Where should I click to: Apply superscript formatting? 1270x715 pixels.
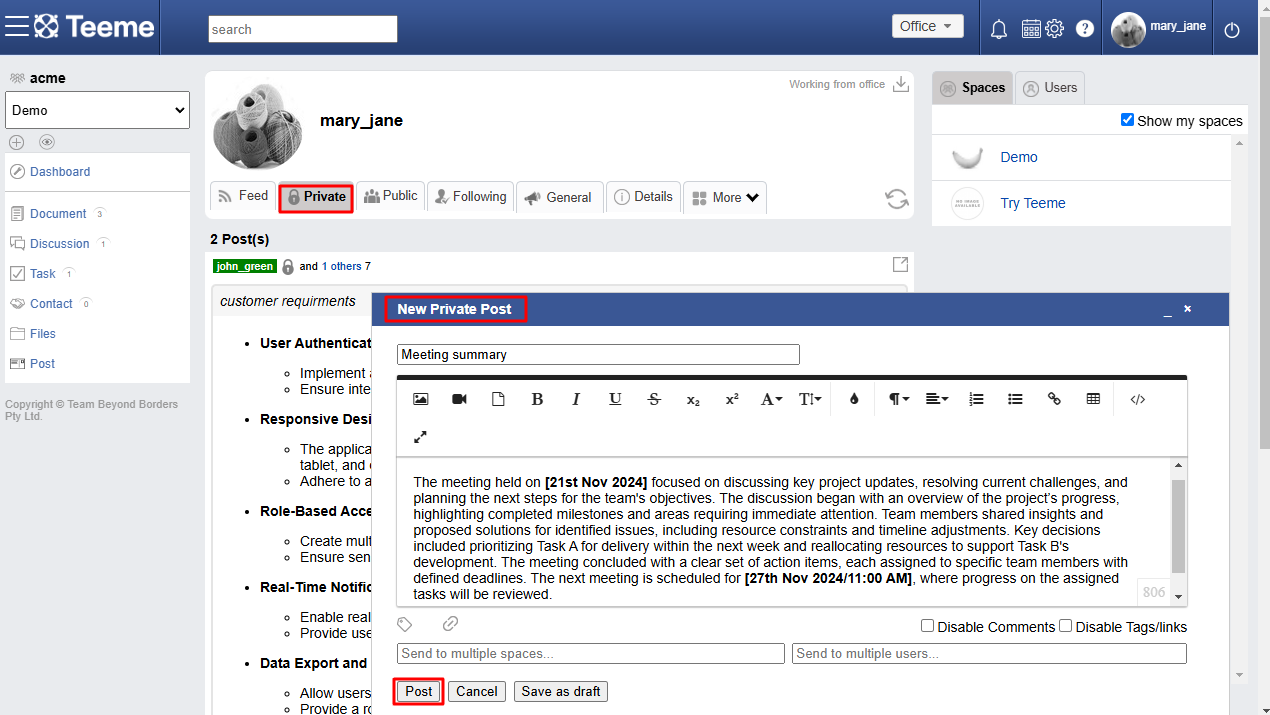click(x=732, y=399)
